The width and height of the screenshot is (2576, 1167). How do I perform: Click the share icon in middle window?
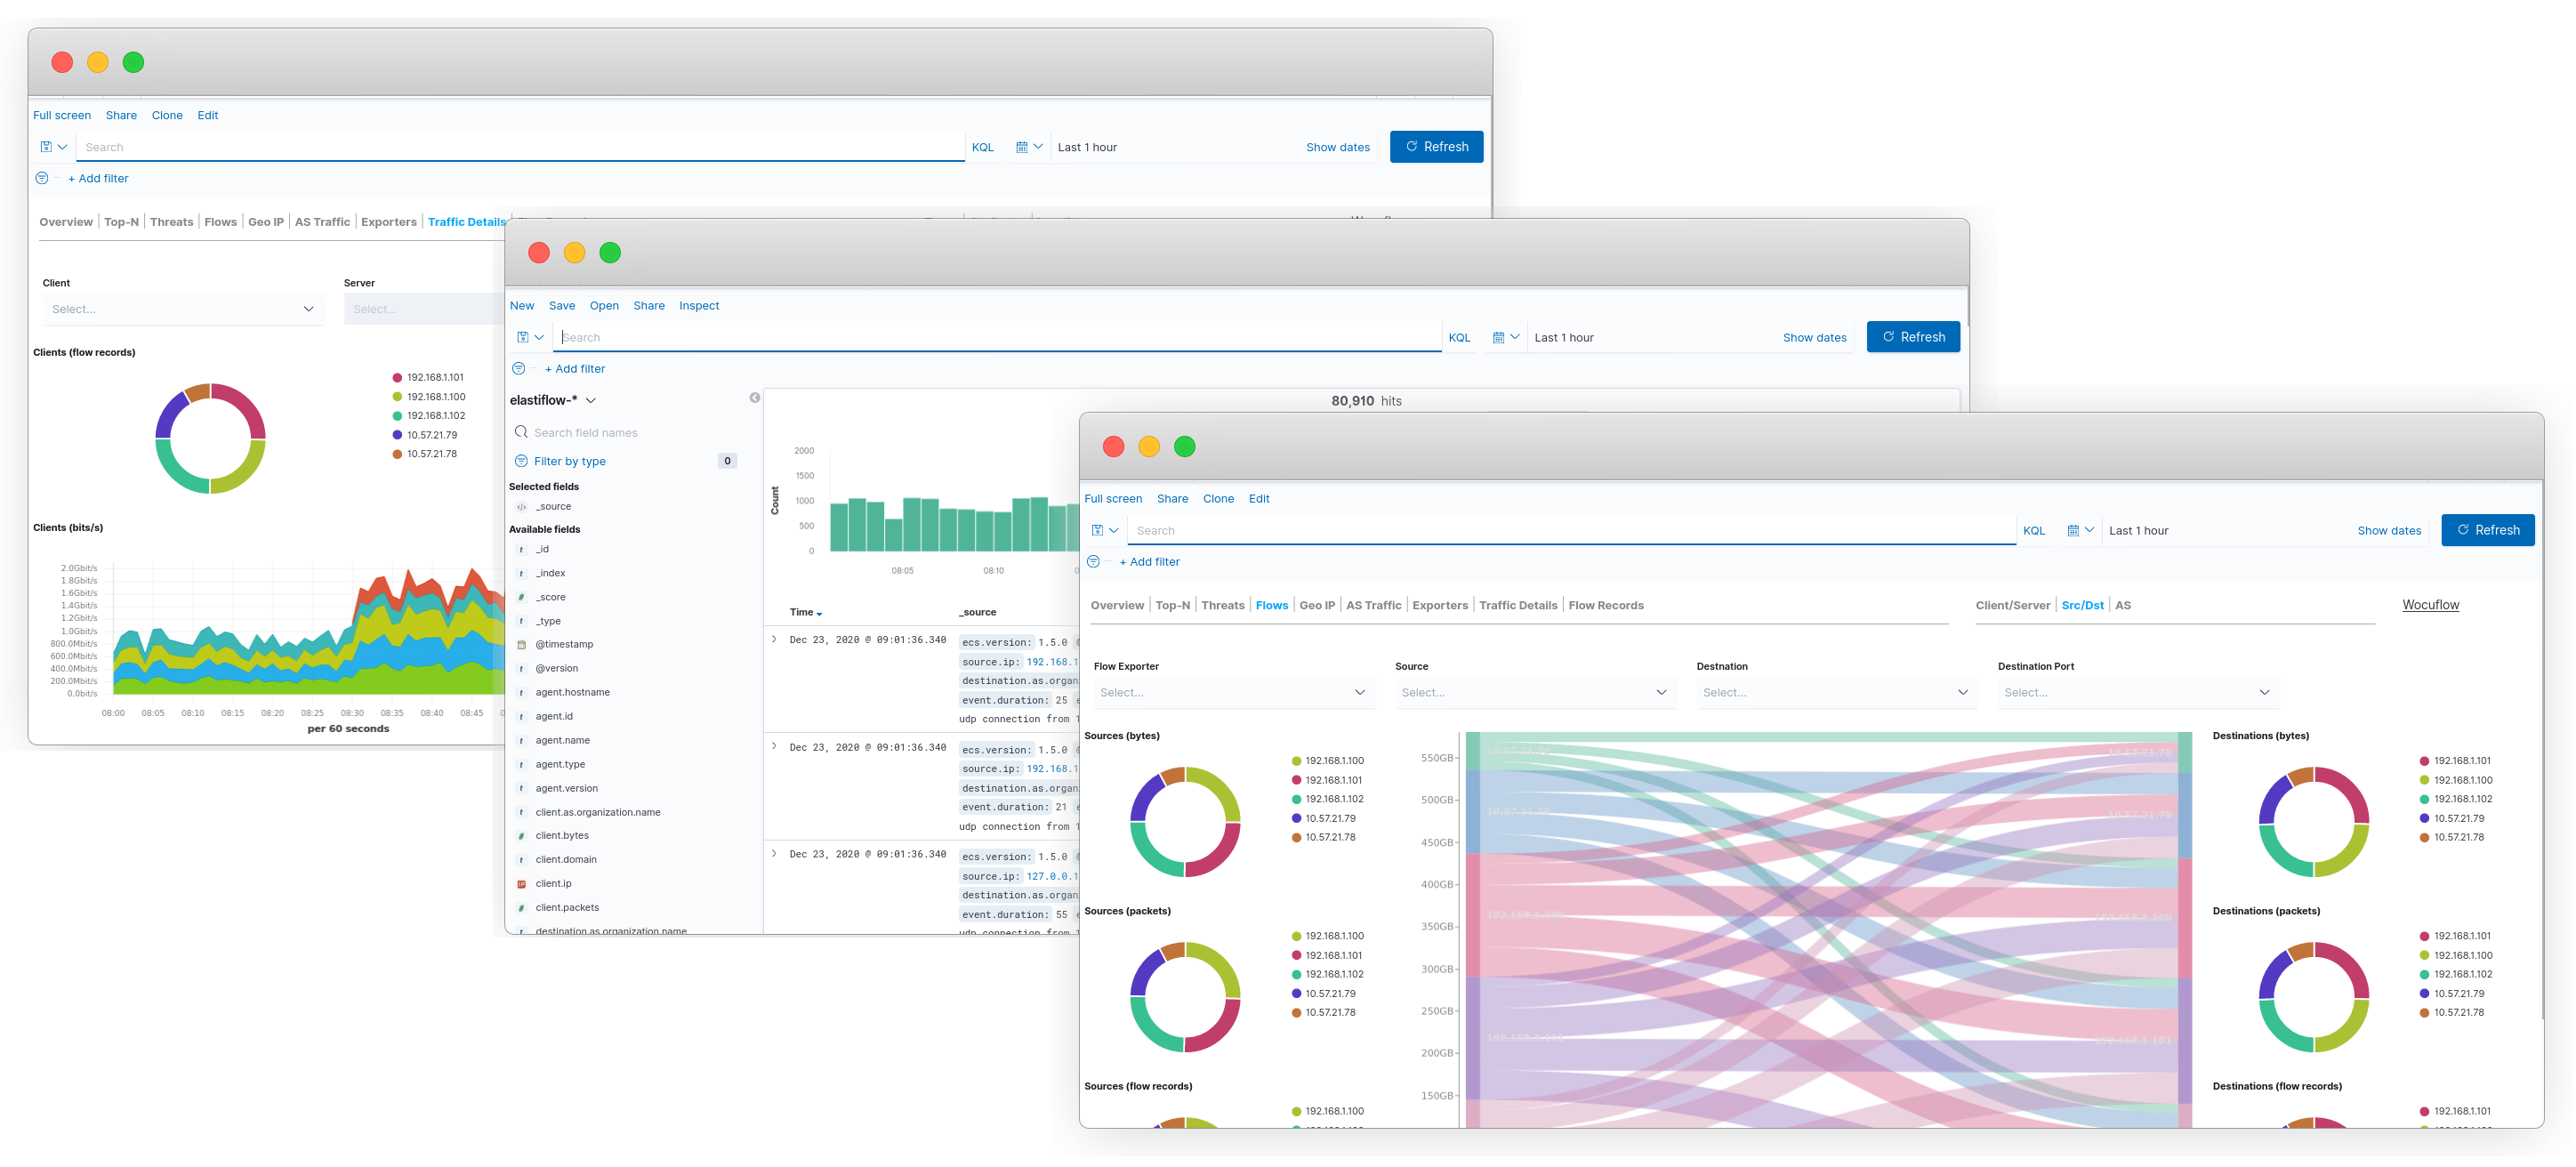[x=648, y=304]
